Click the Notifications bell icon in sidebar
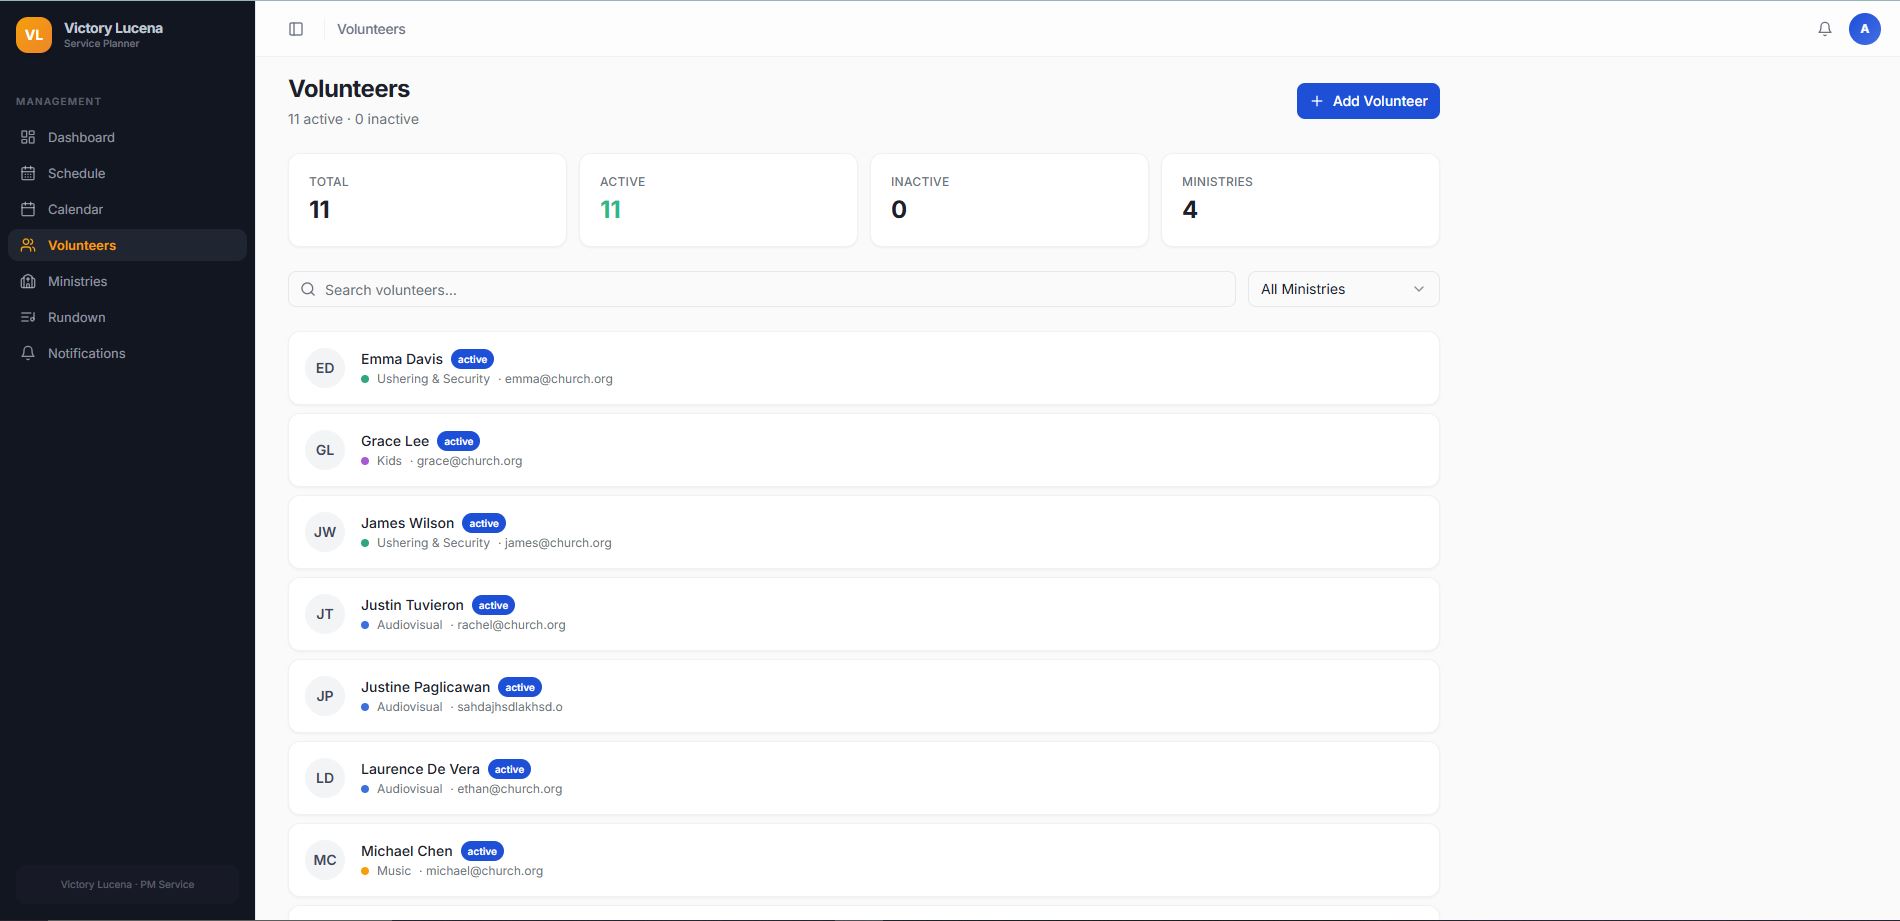The height and width of the screenshot is (921, 1900). click(x=28, y=353)
